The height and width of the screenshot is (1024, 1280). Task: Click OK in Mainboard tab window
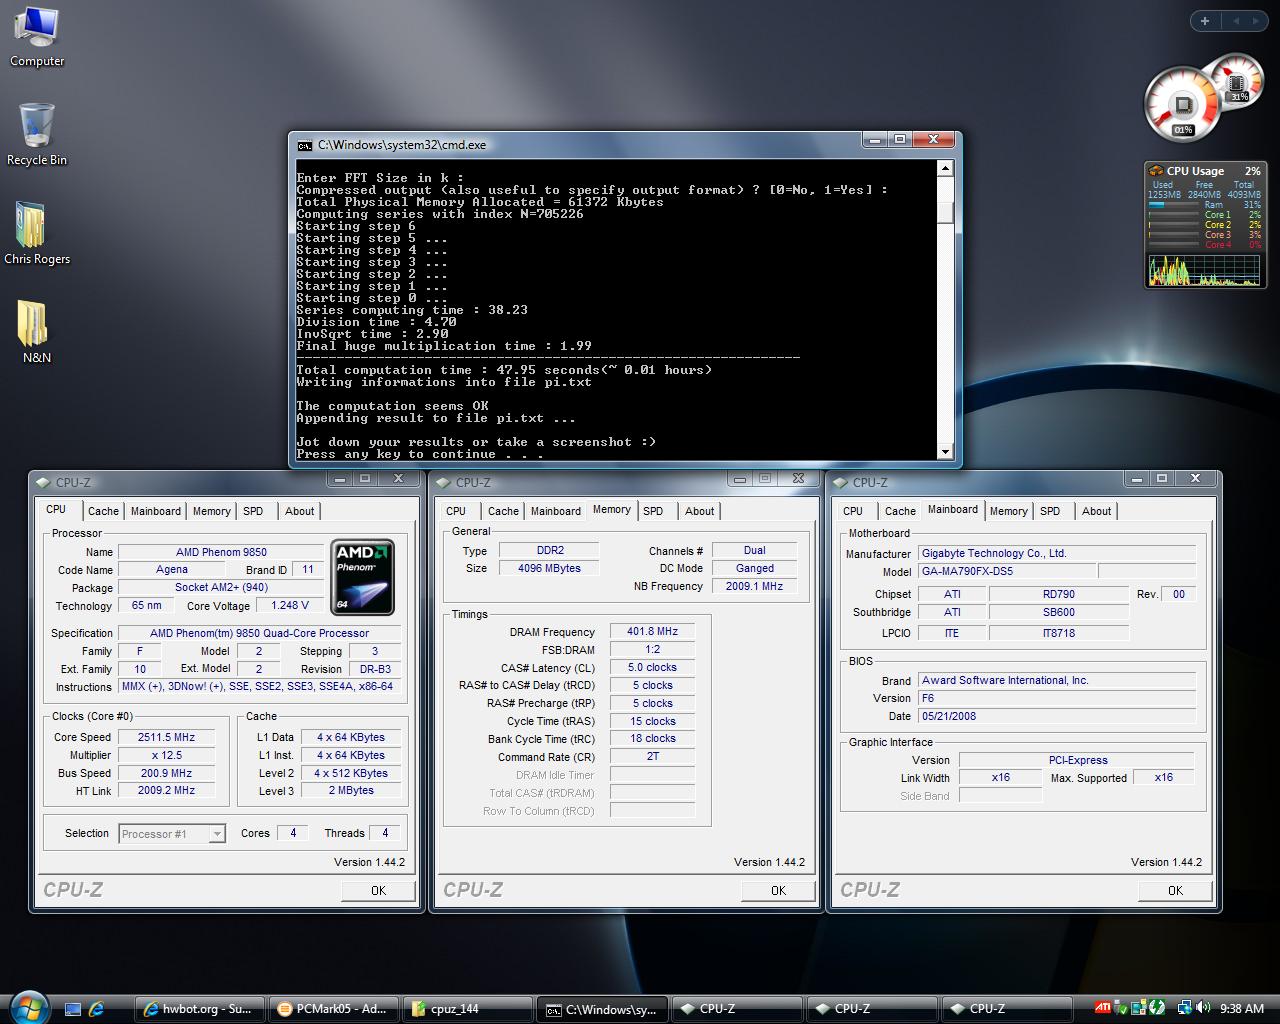pos(1175,890)
